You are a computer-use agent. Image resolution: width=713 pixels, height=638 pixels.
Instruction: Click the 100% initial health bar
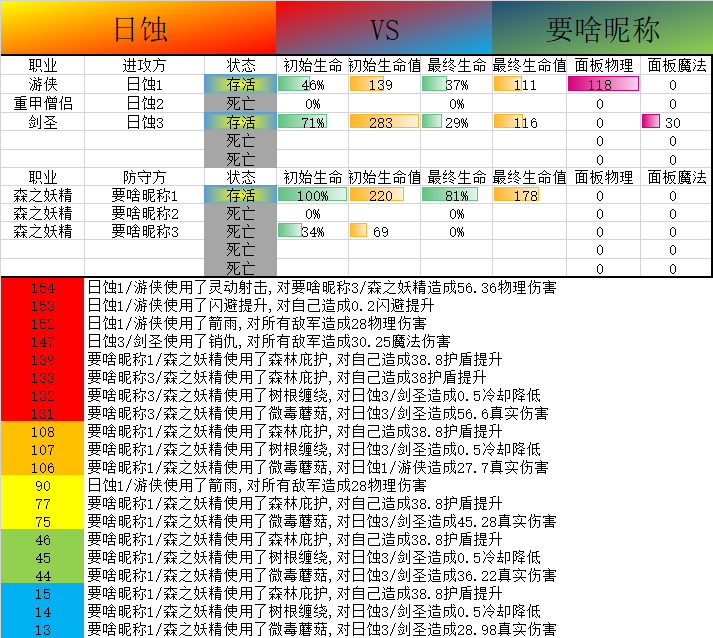[x=312, y=196]
